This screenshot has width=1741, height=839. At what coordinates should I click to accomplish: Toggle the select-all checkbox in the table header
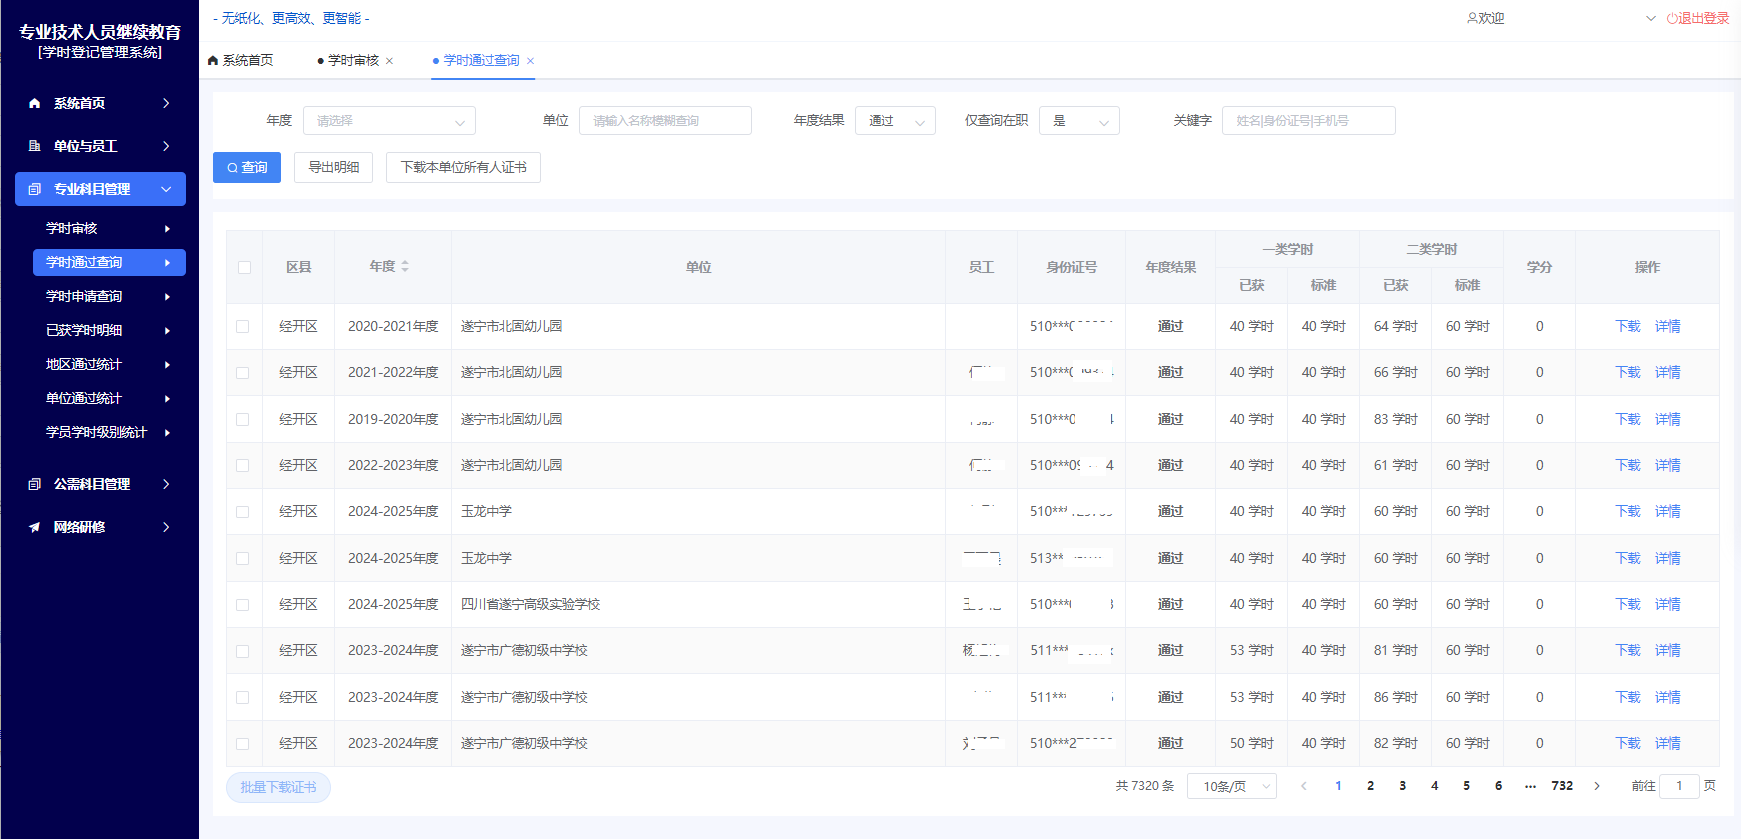pyautogui.click(x=244, y=267)
